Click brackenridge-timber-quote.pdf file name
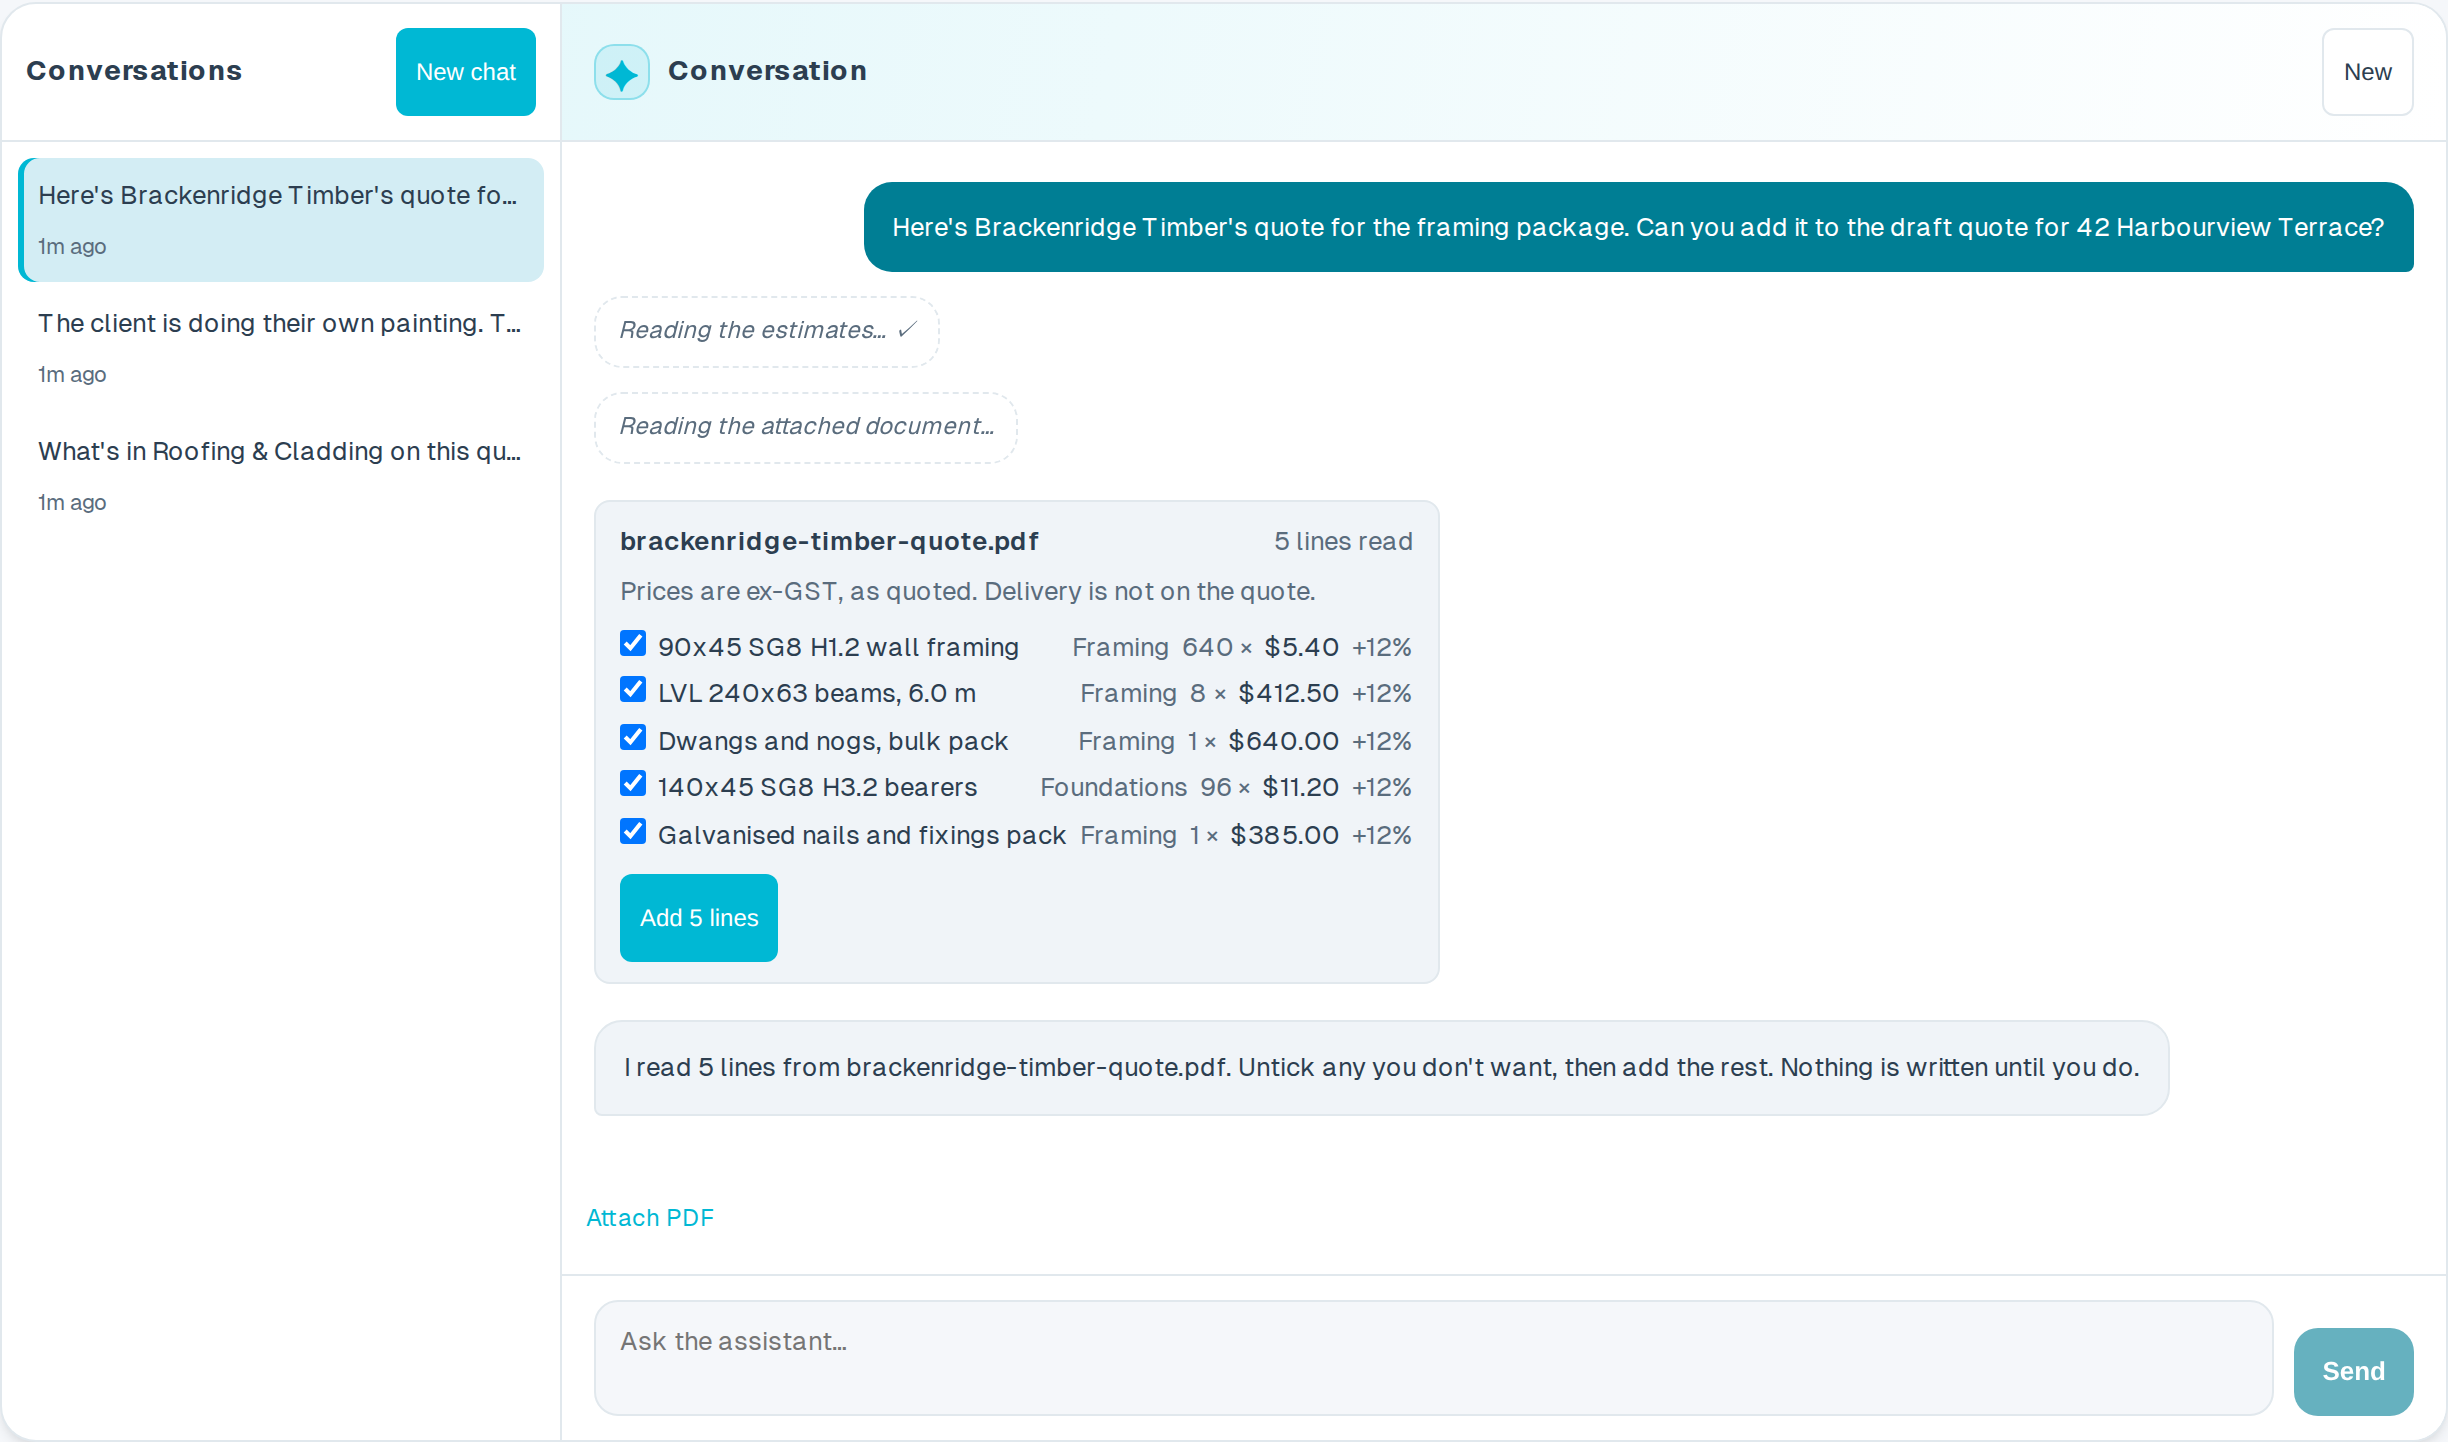The image size is (2448, 1442). click(829, 542)
